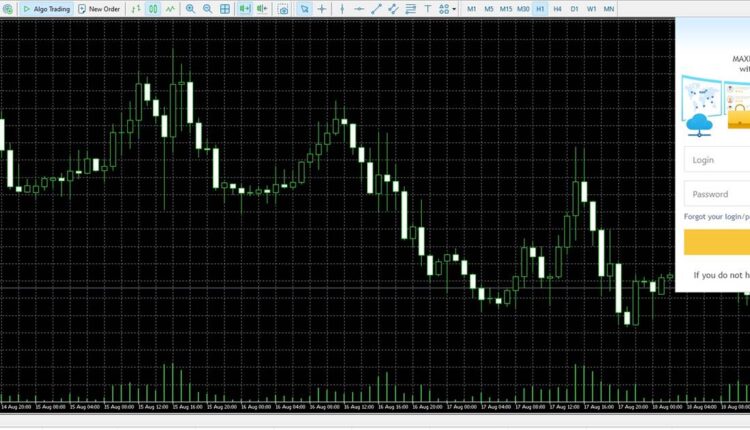
Task: Switch to the H4 timeframe
Action: pyautogui.click(x=557, y=9)
